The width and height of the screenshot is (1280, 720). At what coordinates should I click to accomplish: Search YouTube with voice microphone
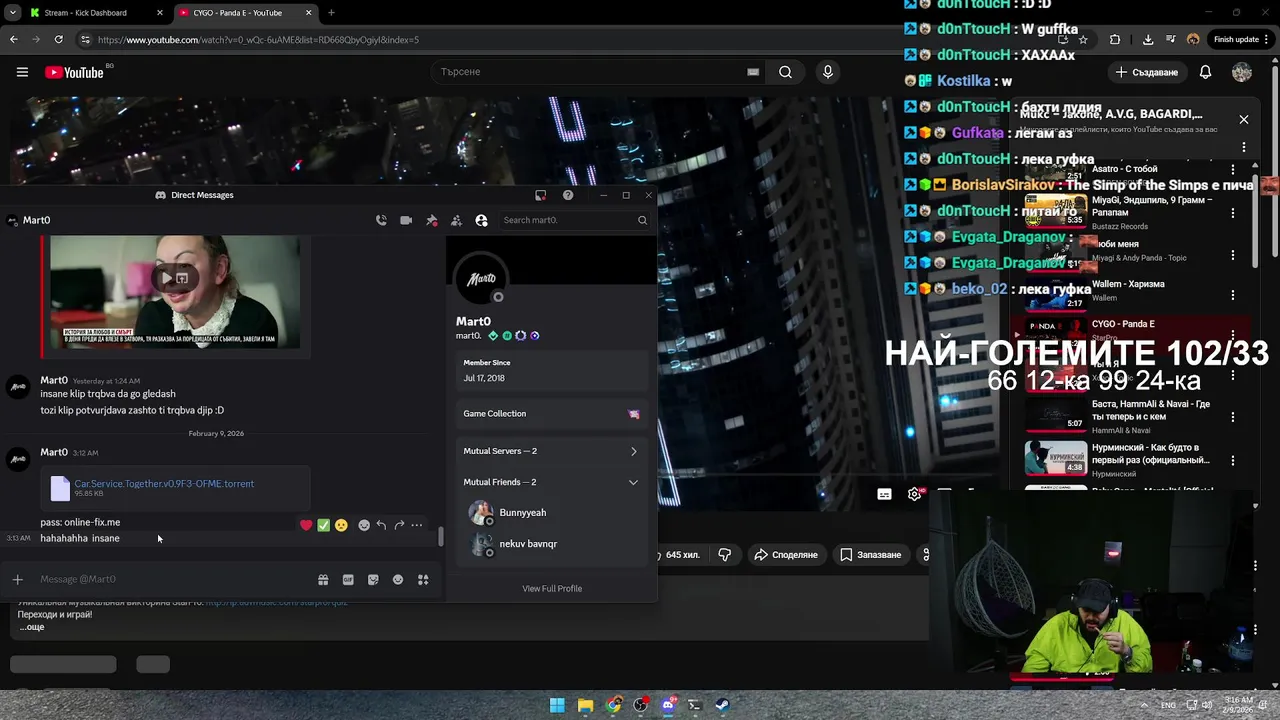(827, 72)
